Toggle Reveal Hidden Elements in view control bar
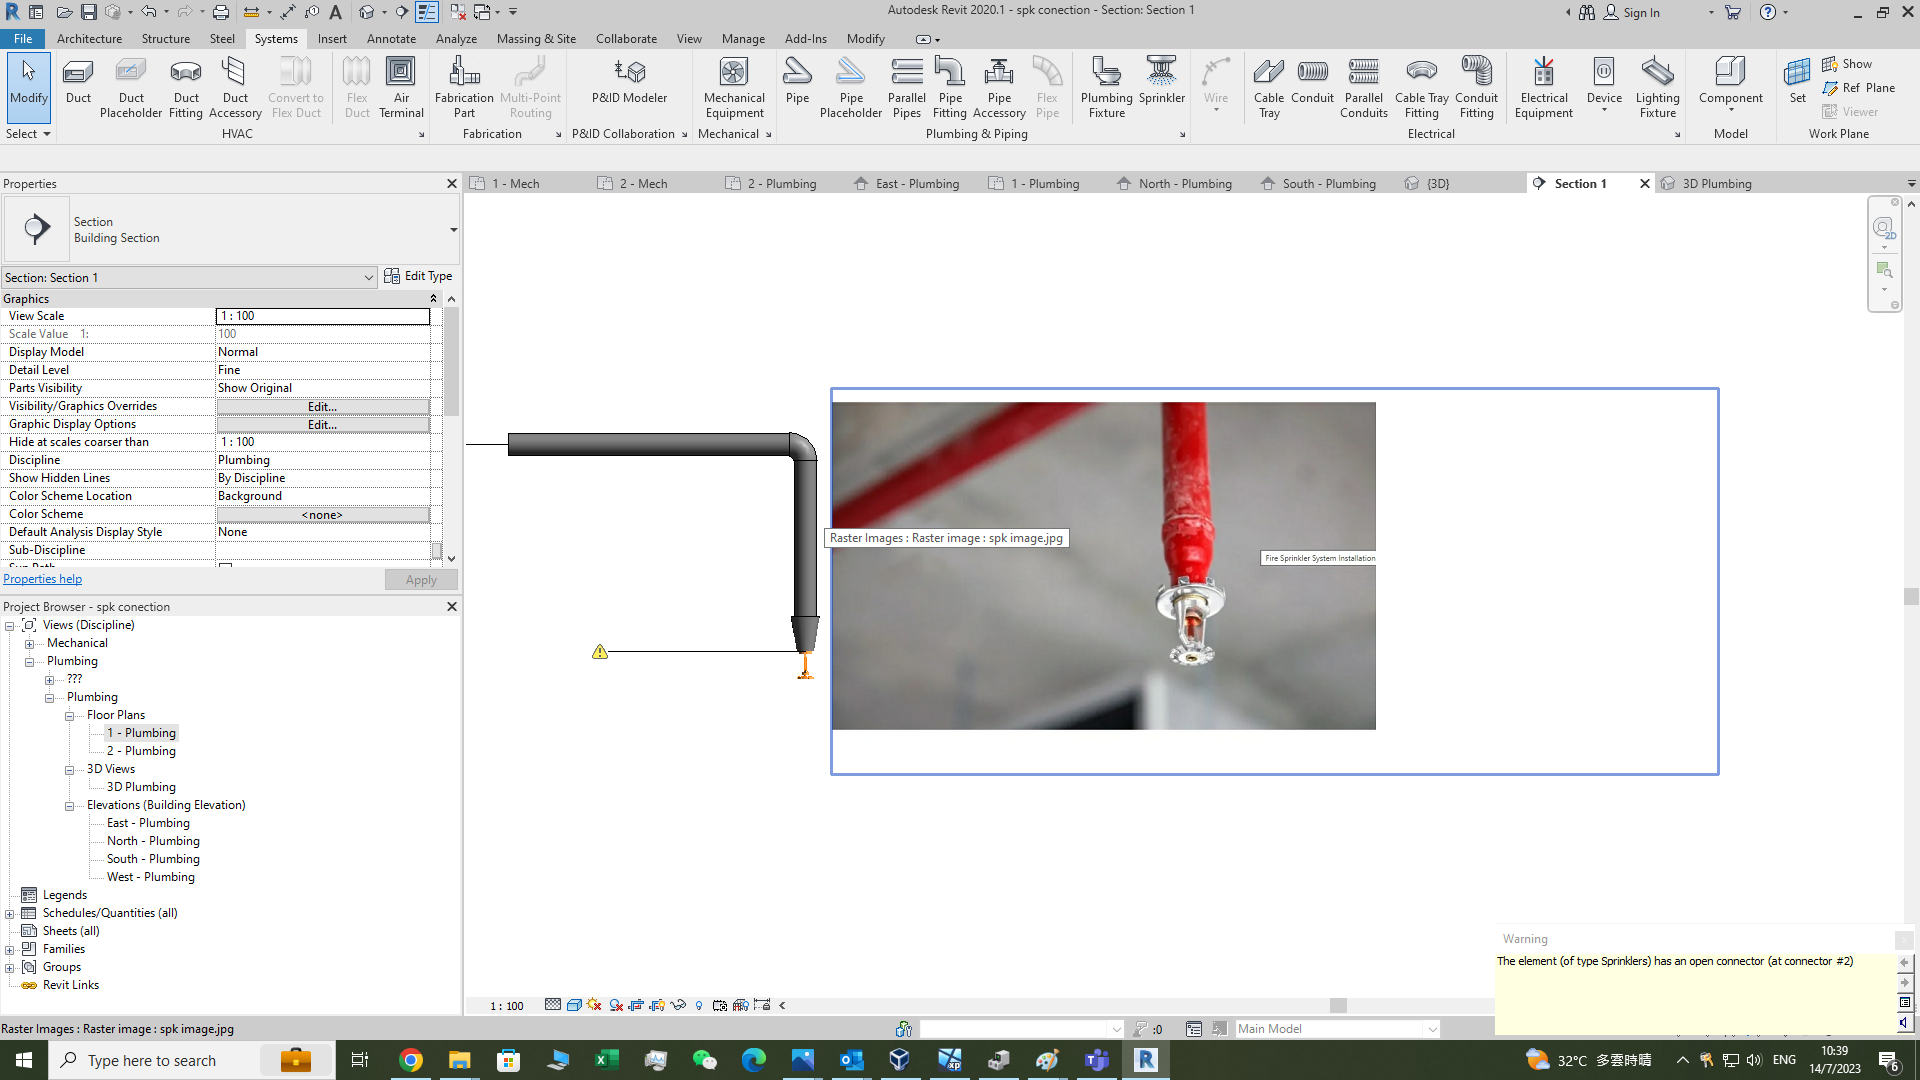The height and width of the screenshot is (1080, 1920). click(x=699, y=1005)
